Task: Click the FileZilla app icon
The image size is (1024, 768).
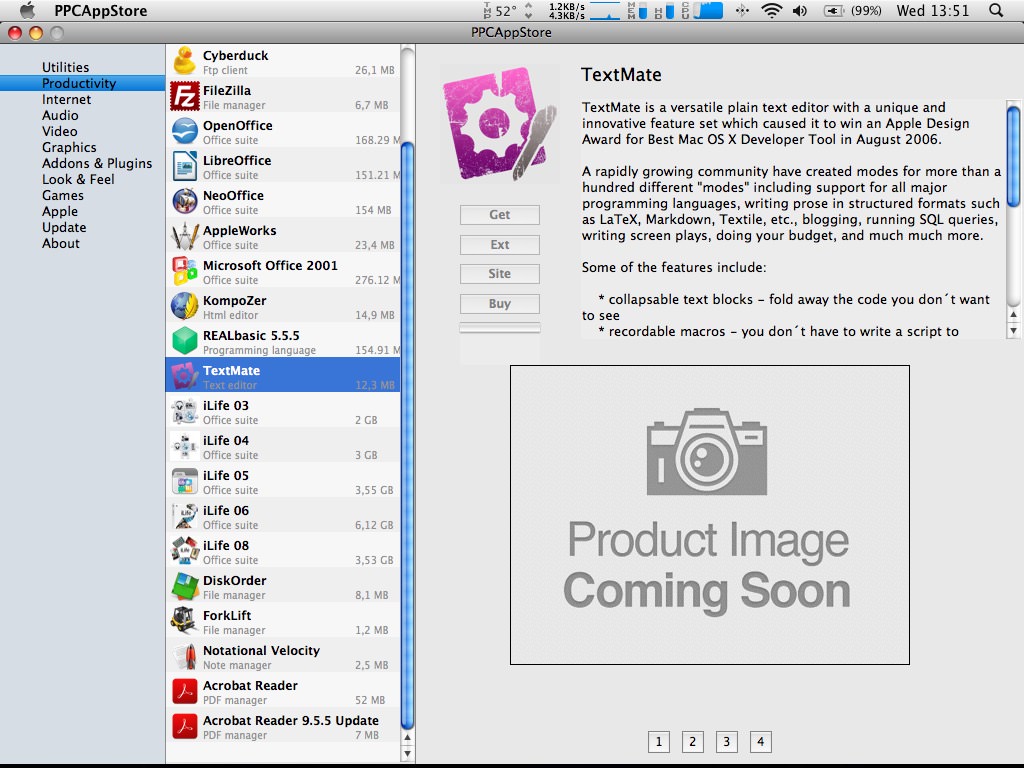Action: tap(185, 96)
